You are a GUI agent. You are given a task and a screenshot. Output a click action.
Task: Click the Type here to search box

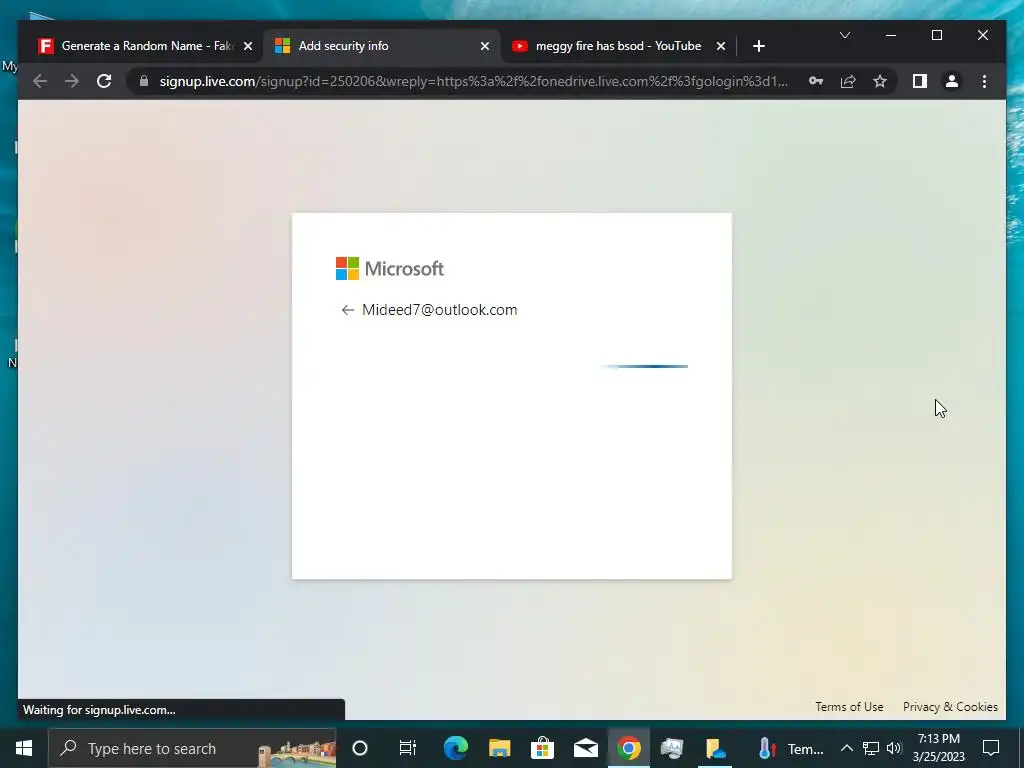pyautogui.click(x=192, y=748)
